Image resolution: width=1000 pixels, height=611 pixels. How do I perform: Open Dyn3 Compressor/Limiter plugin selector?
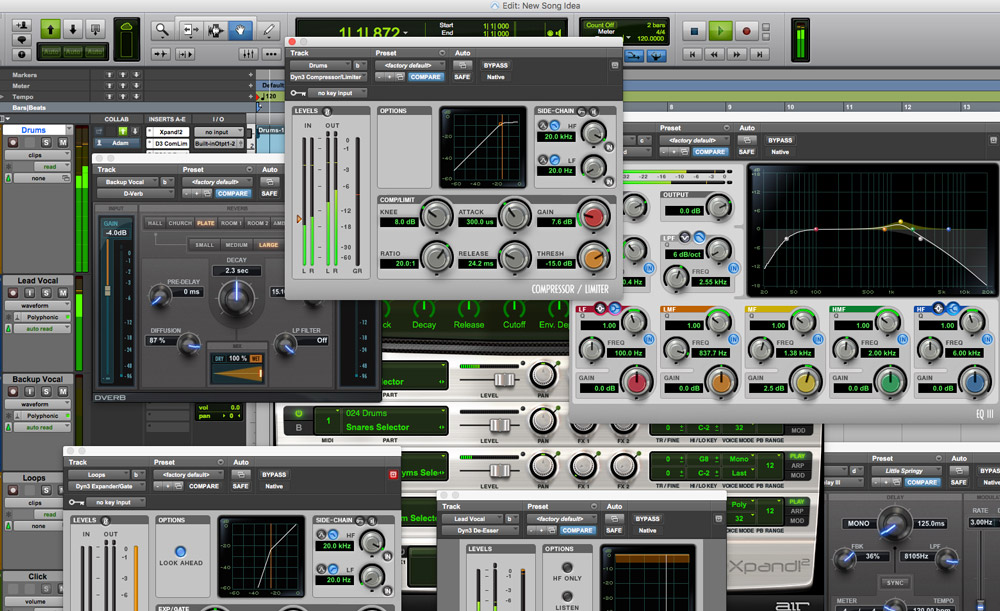pyautogui.click(x=328, y=77)
